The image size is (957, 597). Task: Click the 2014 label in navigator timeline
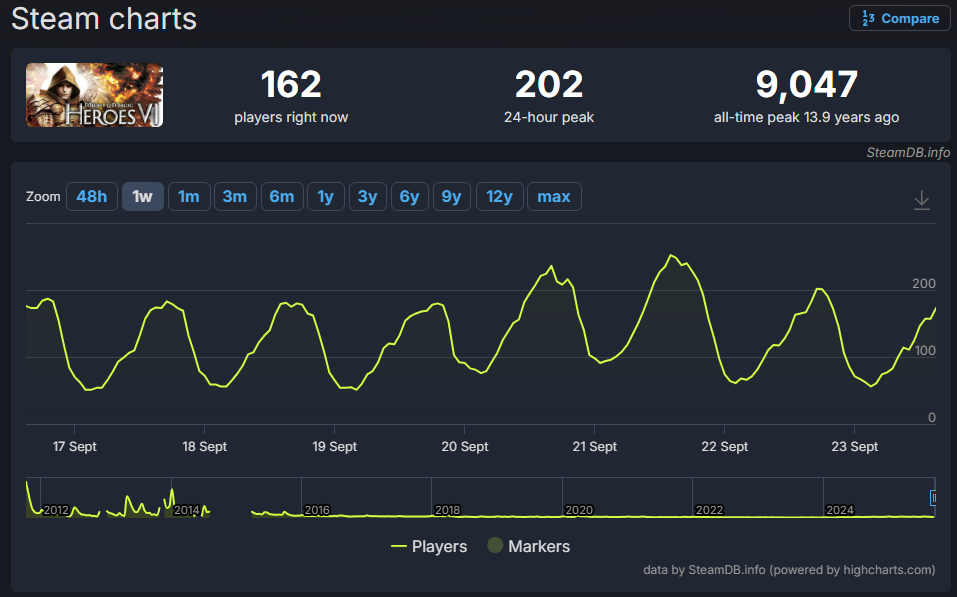click(186, 510)
